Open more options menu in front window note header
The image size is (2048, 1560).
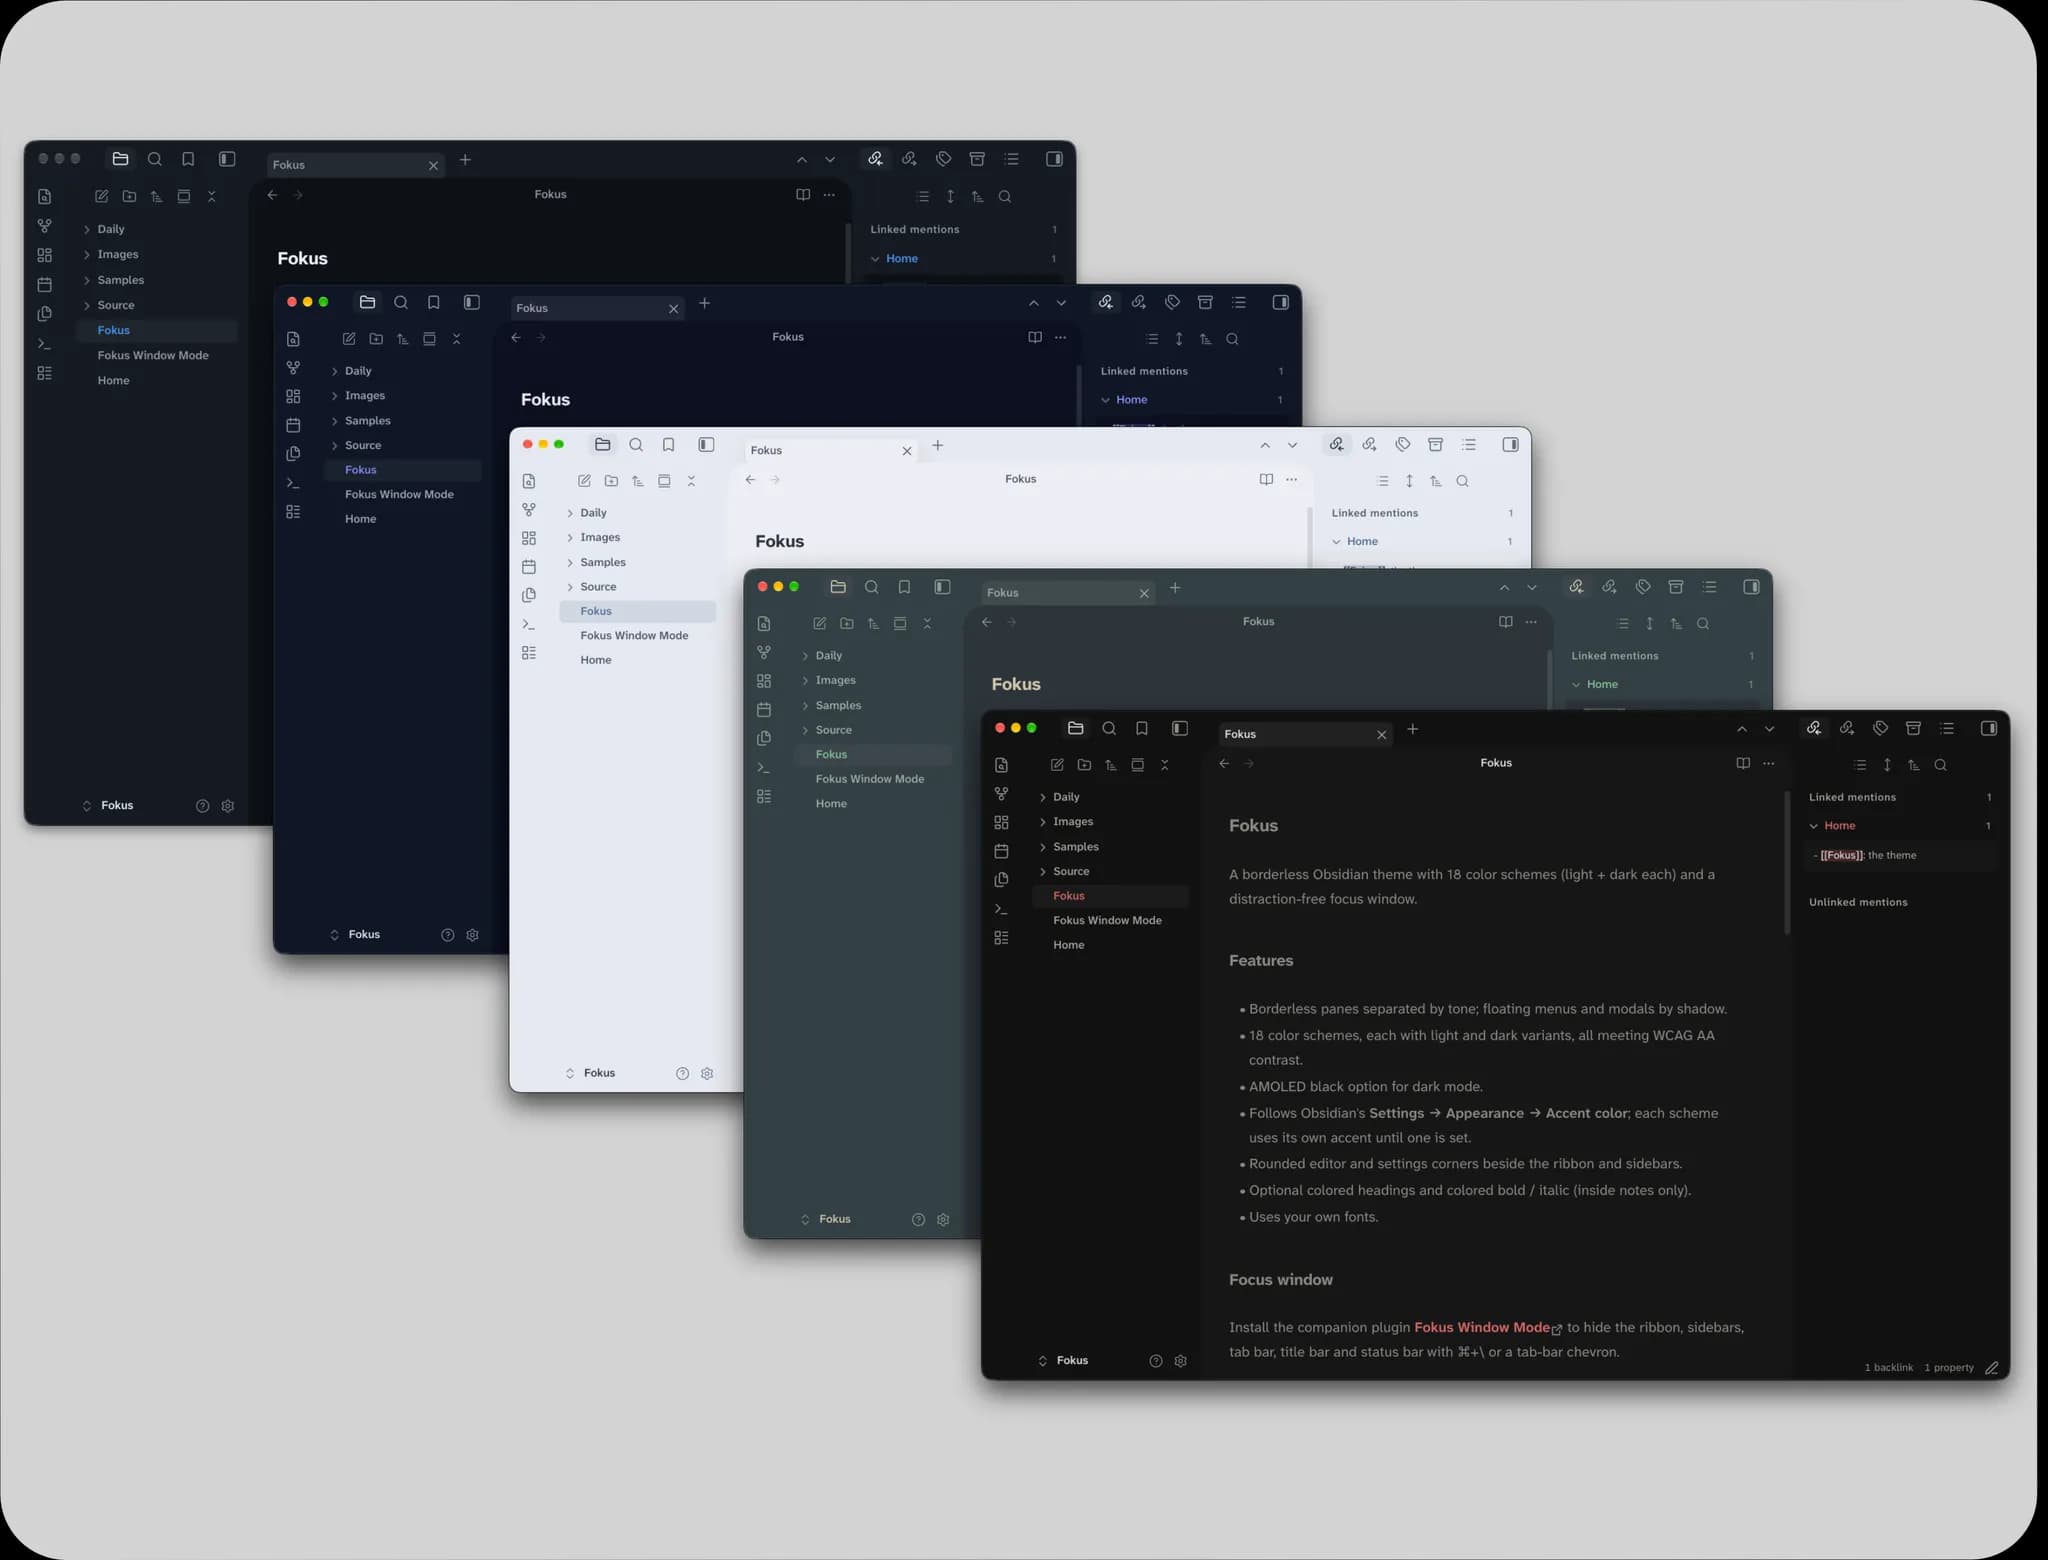click(x=1769, y=763)
